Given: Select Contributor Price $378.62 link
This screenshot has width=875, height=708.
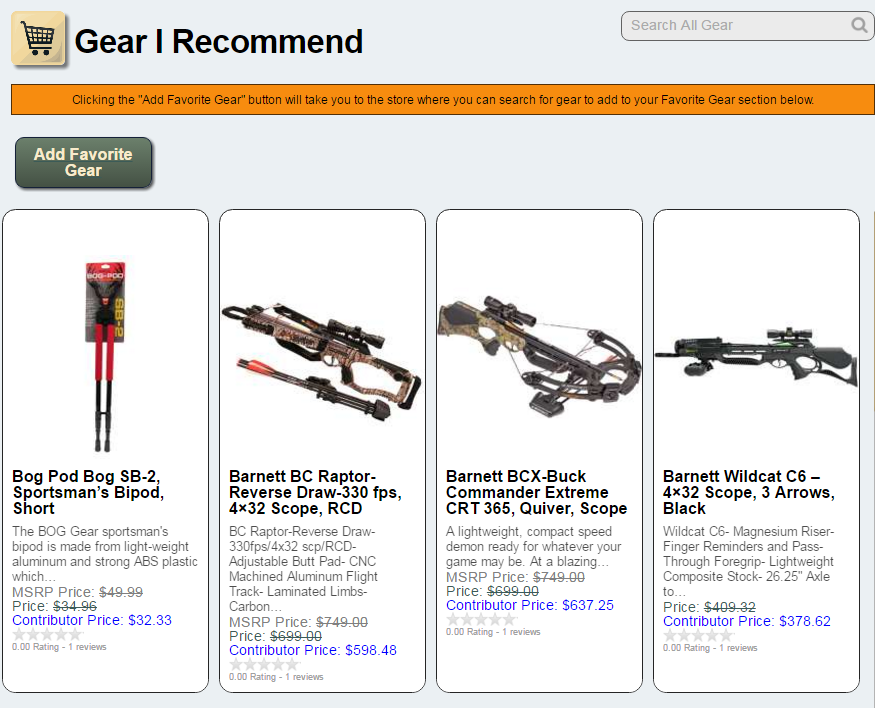Looking at the screenshot, I should (747, 622).
